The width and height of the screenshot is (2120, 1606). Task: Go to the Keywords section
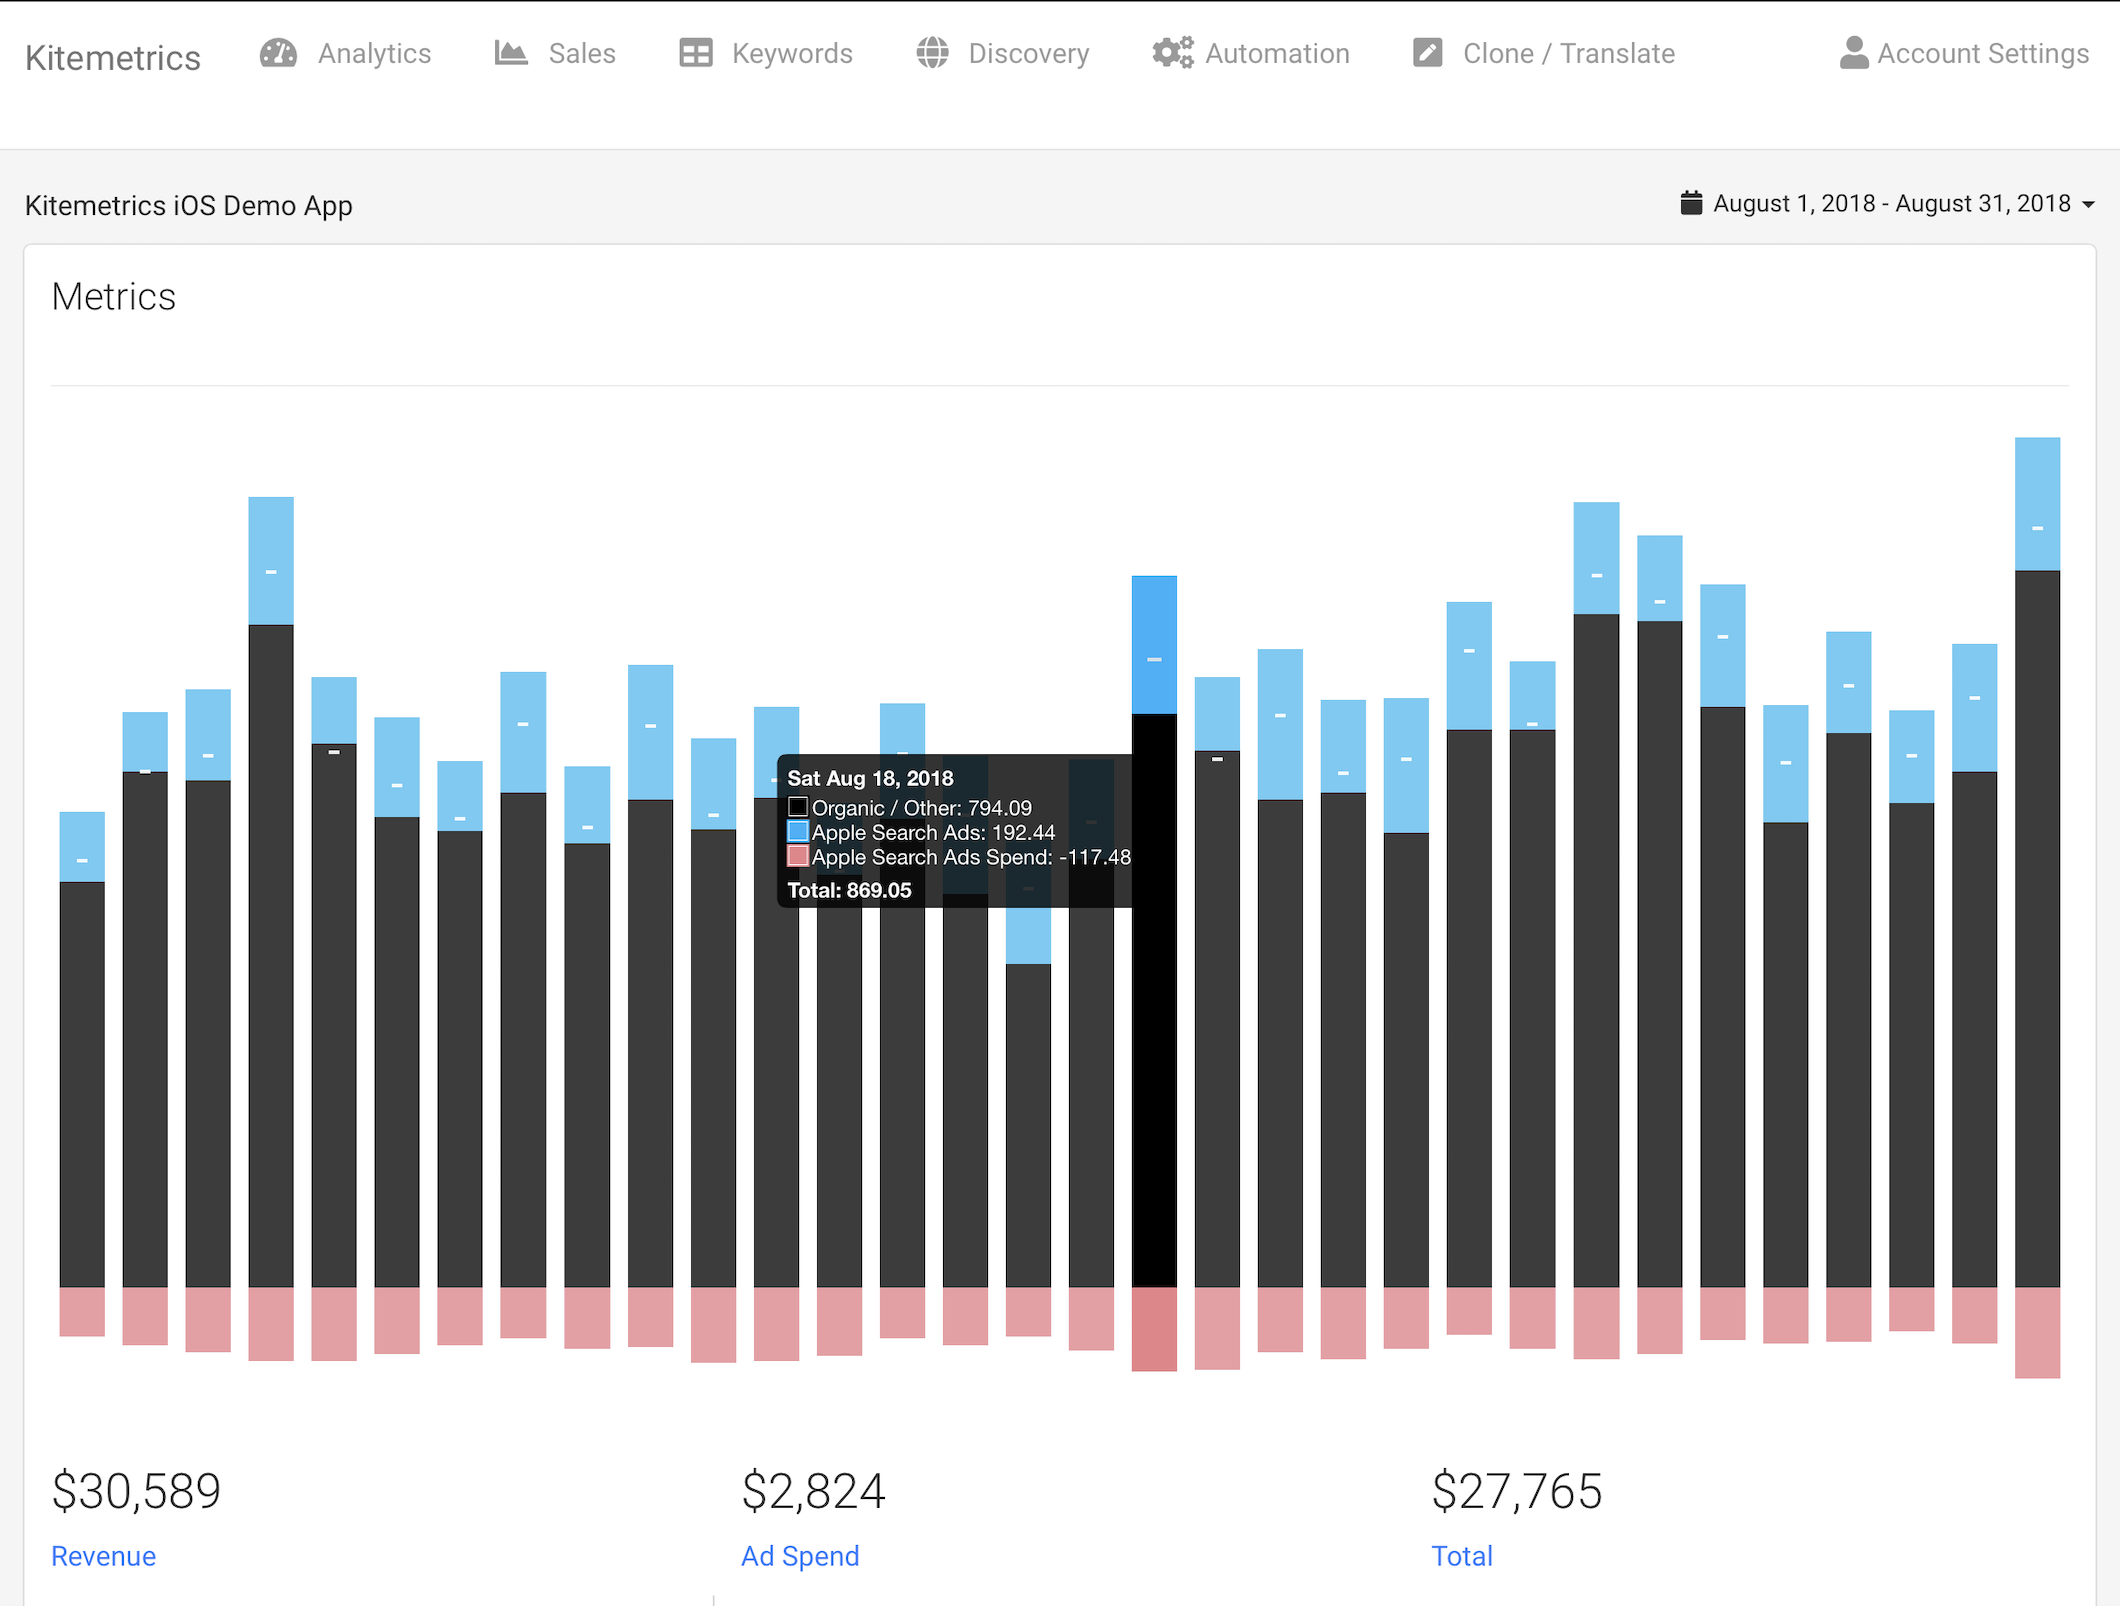[x=792, y=53]
